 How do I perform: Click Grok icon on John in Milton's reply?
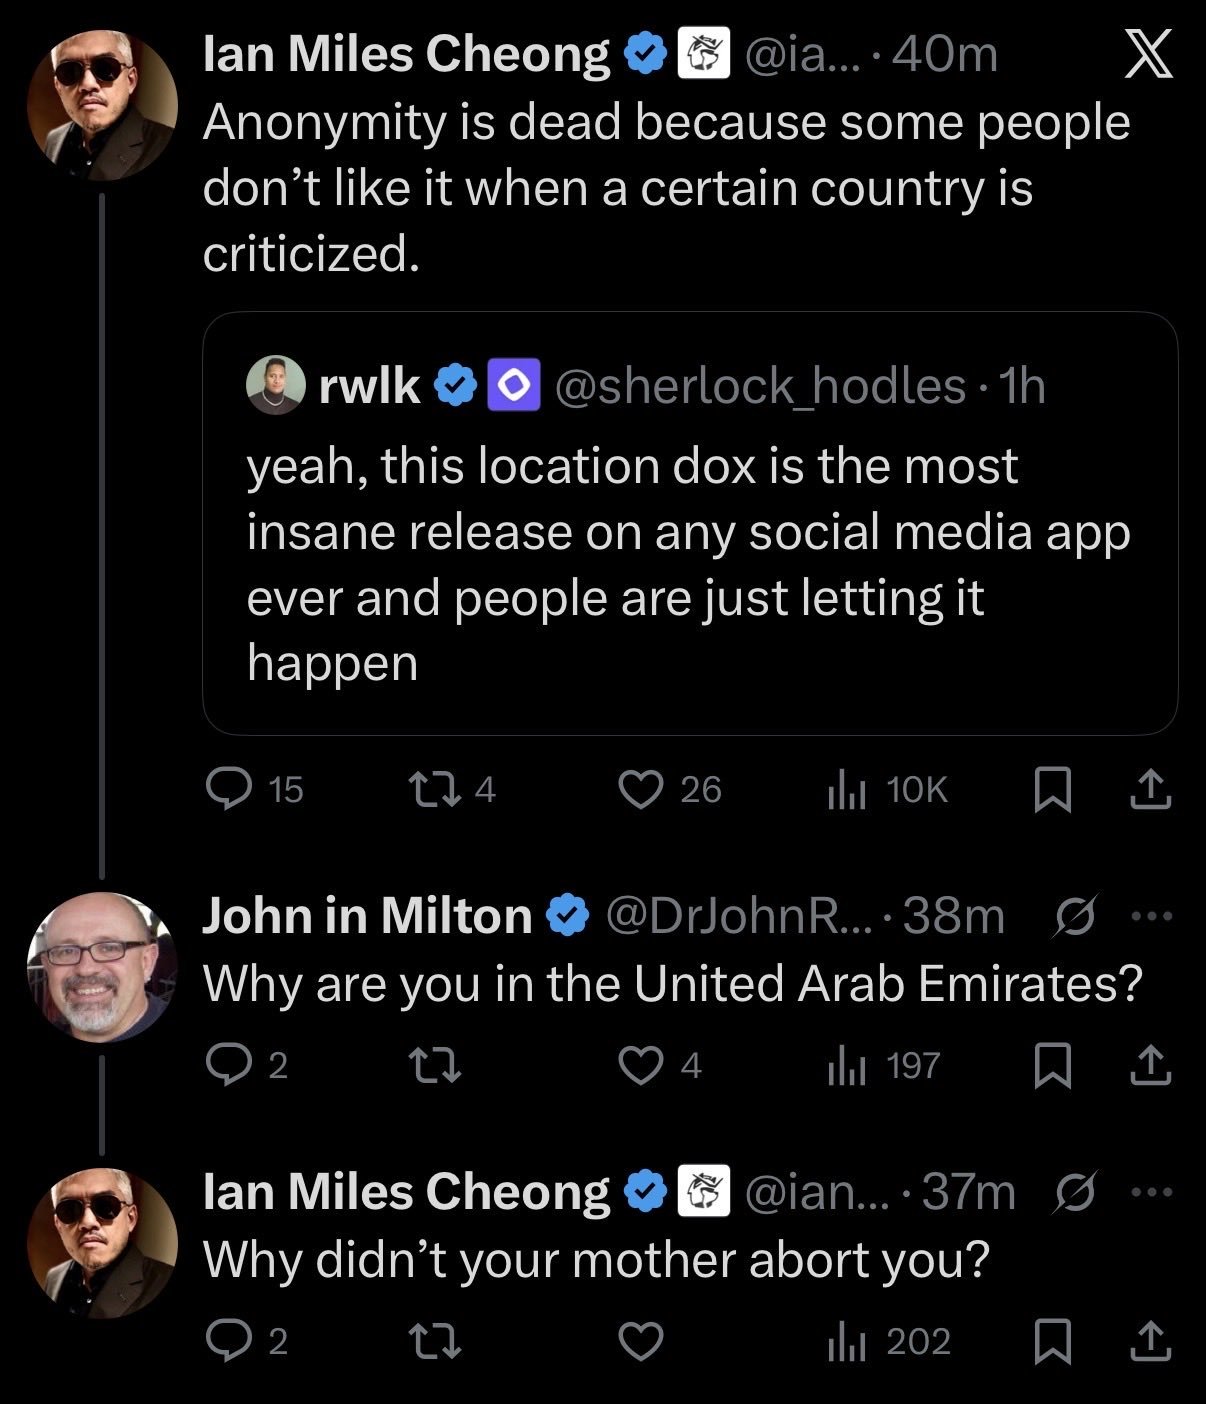(1073, 915)
